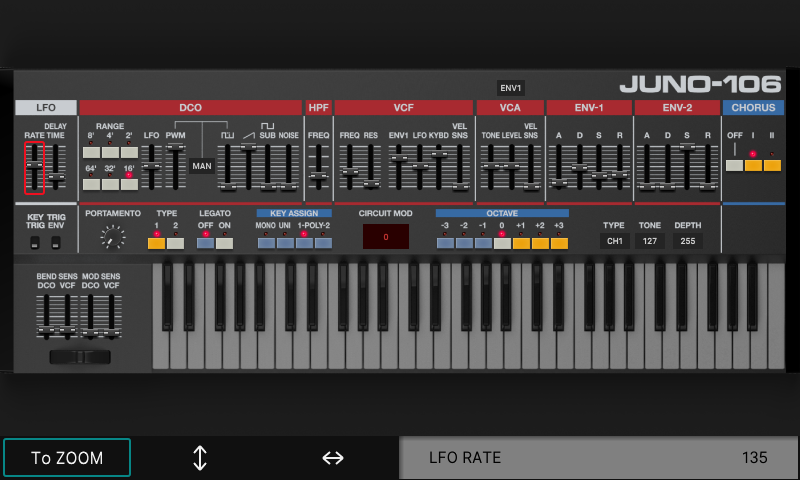The height and width of the screenshot is (480, 800).
Task: Toggle DCO range 32' button
Action: coord(110,184)
